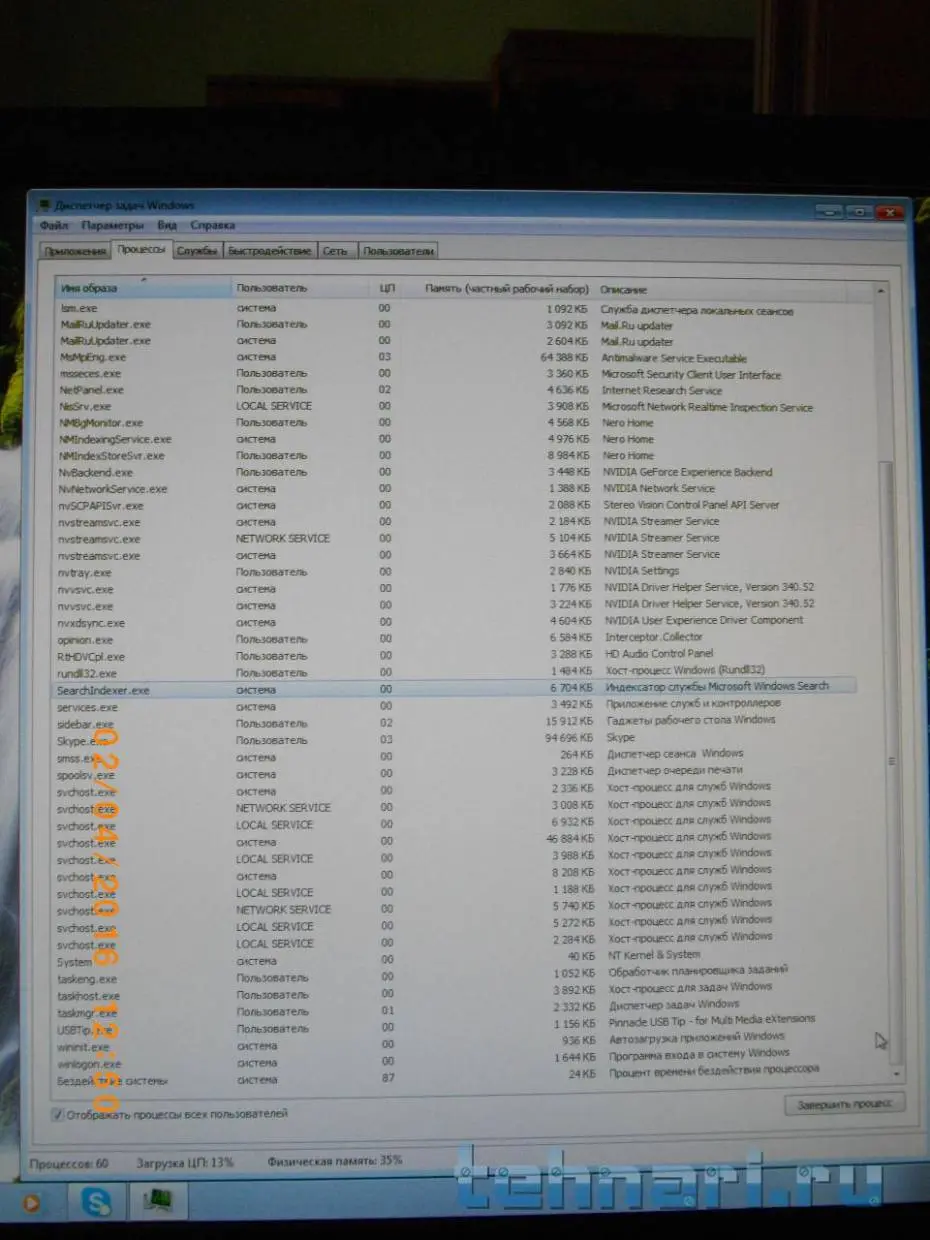Toggle Отображать процессы всех пользователей checkbox

pos(58,1114)
